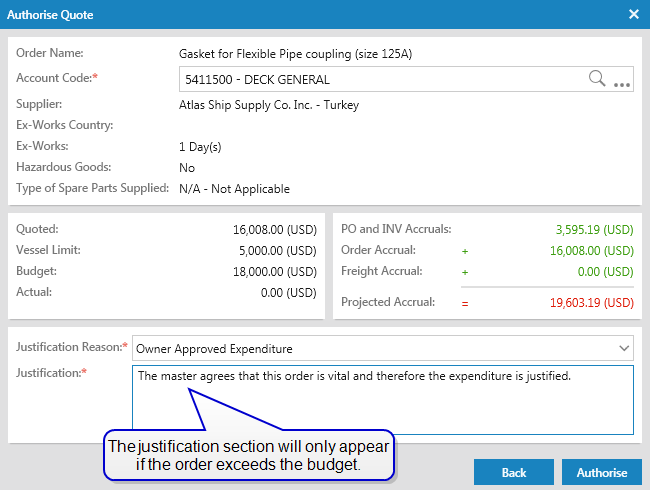Click the Vessel Limit value 5,000.00
The width and height of the screenshot is (650, 490).
pyautogui.click(x=274, y=250)
